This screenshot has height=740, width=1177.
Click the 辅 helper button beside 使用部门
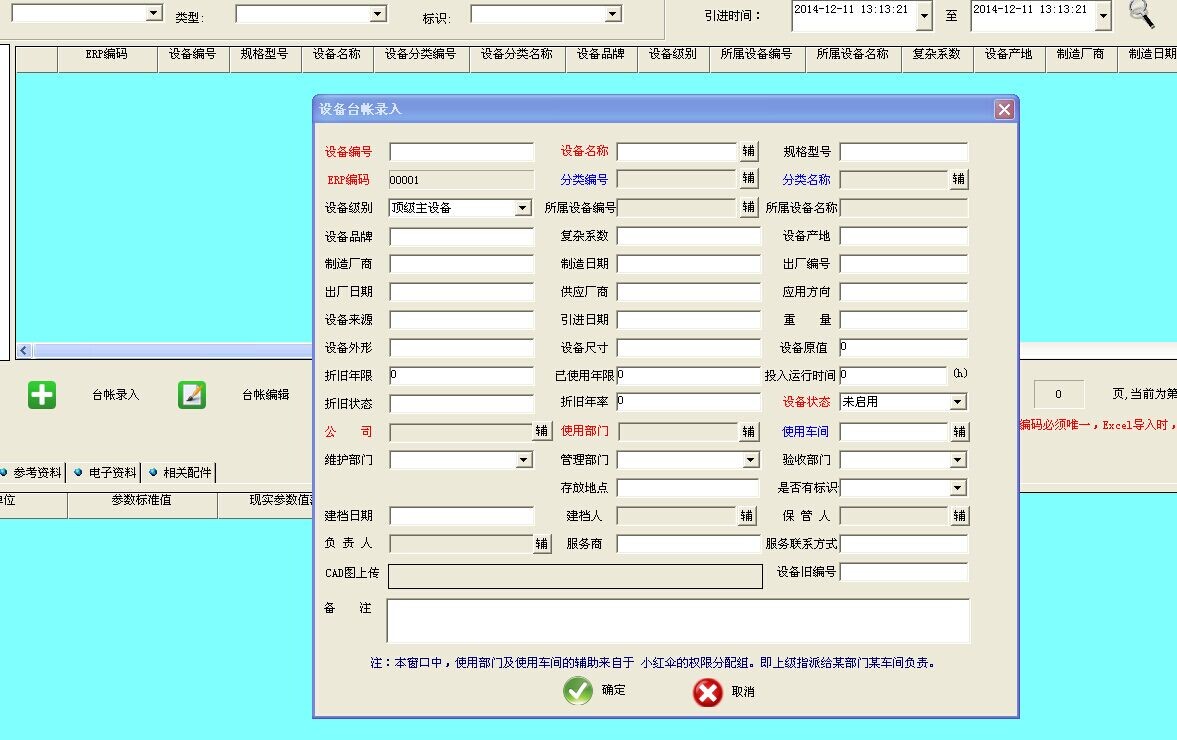click(748, 431)
